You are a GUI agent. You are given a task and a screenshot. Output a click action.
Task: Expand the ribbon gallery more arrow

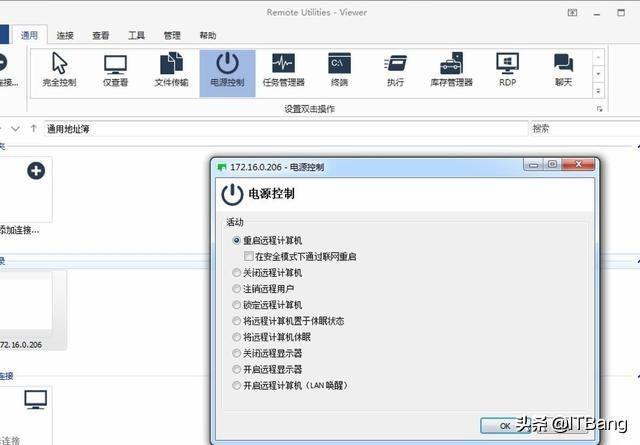click(x=598, y=91)
